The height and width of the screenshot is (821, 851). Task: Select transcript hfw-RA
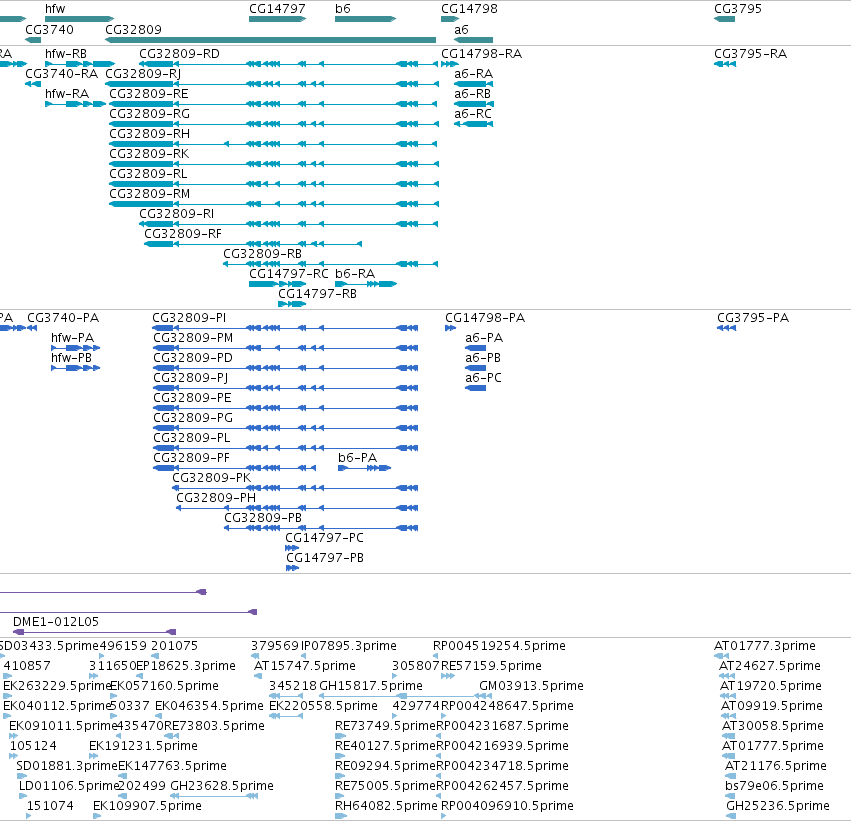coord(75,104)
